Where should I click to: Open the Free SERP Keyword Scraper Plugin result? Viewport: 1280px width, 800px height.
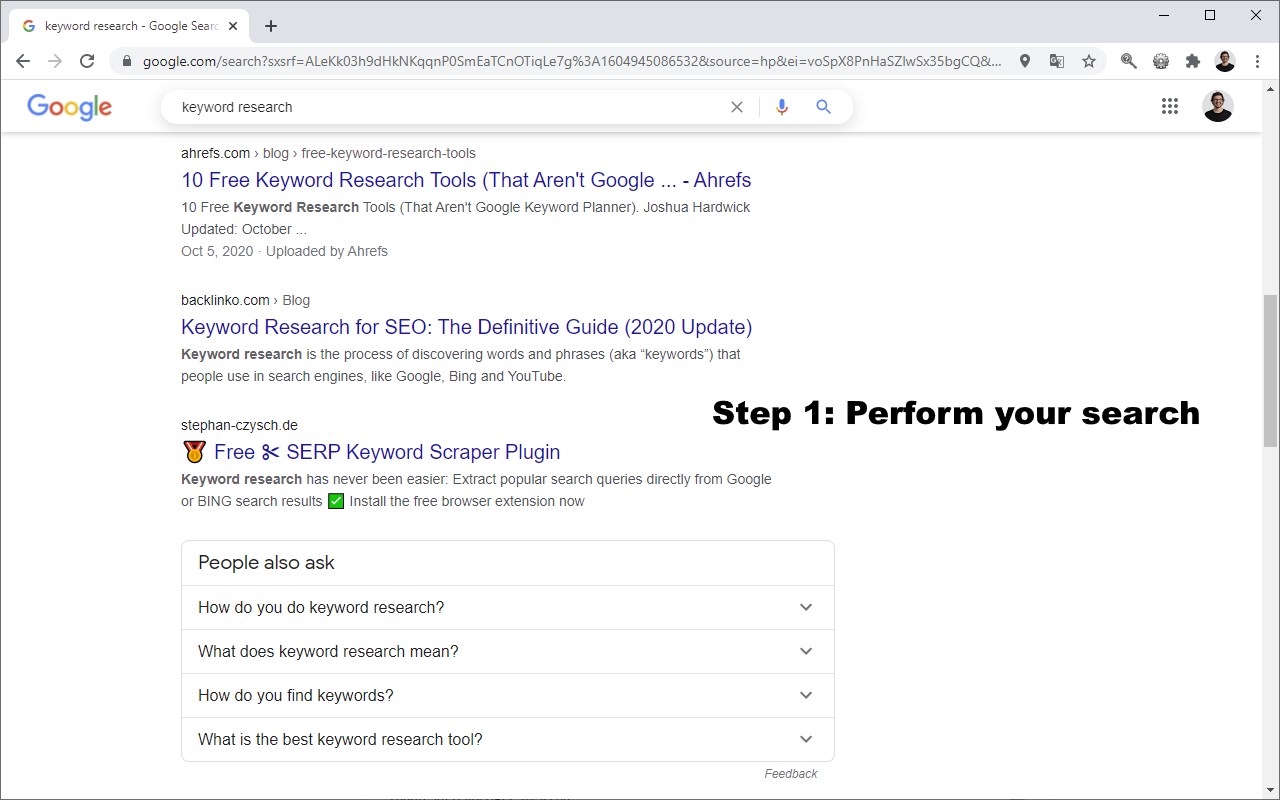coord(370,452)
